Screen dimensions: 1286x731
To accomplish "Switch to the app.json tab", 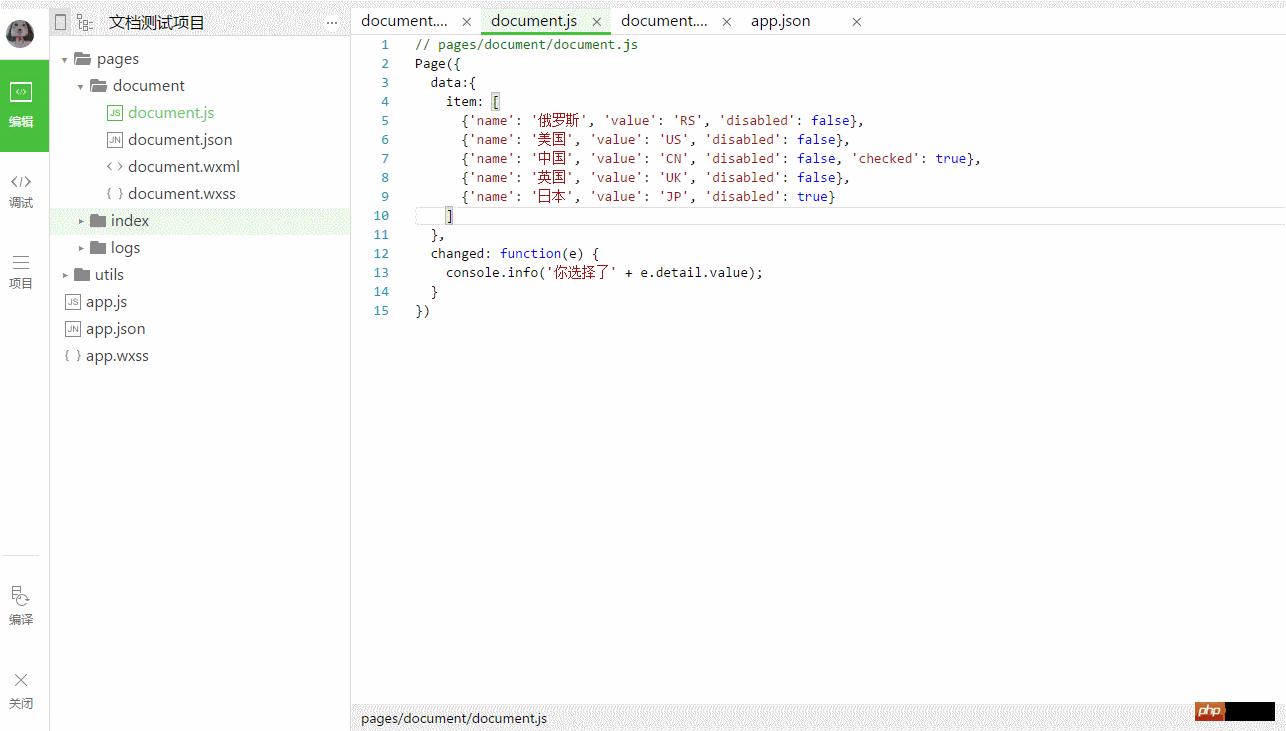I will (780, 21).
